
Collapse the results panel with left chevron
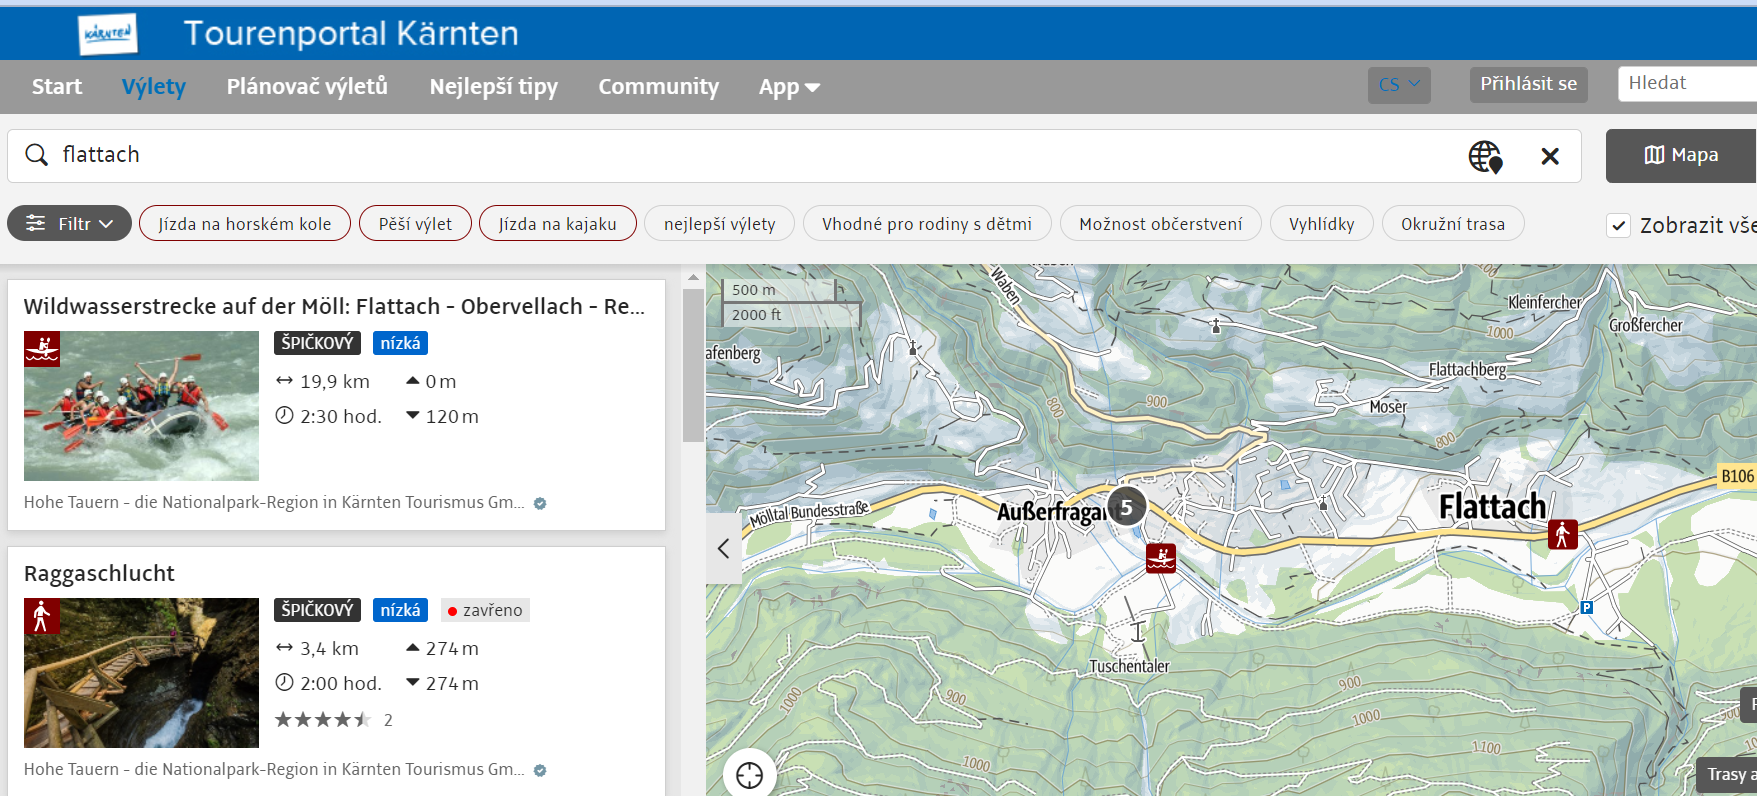723,548
